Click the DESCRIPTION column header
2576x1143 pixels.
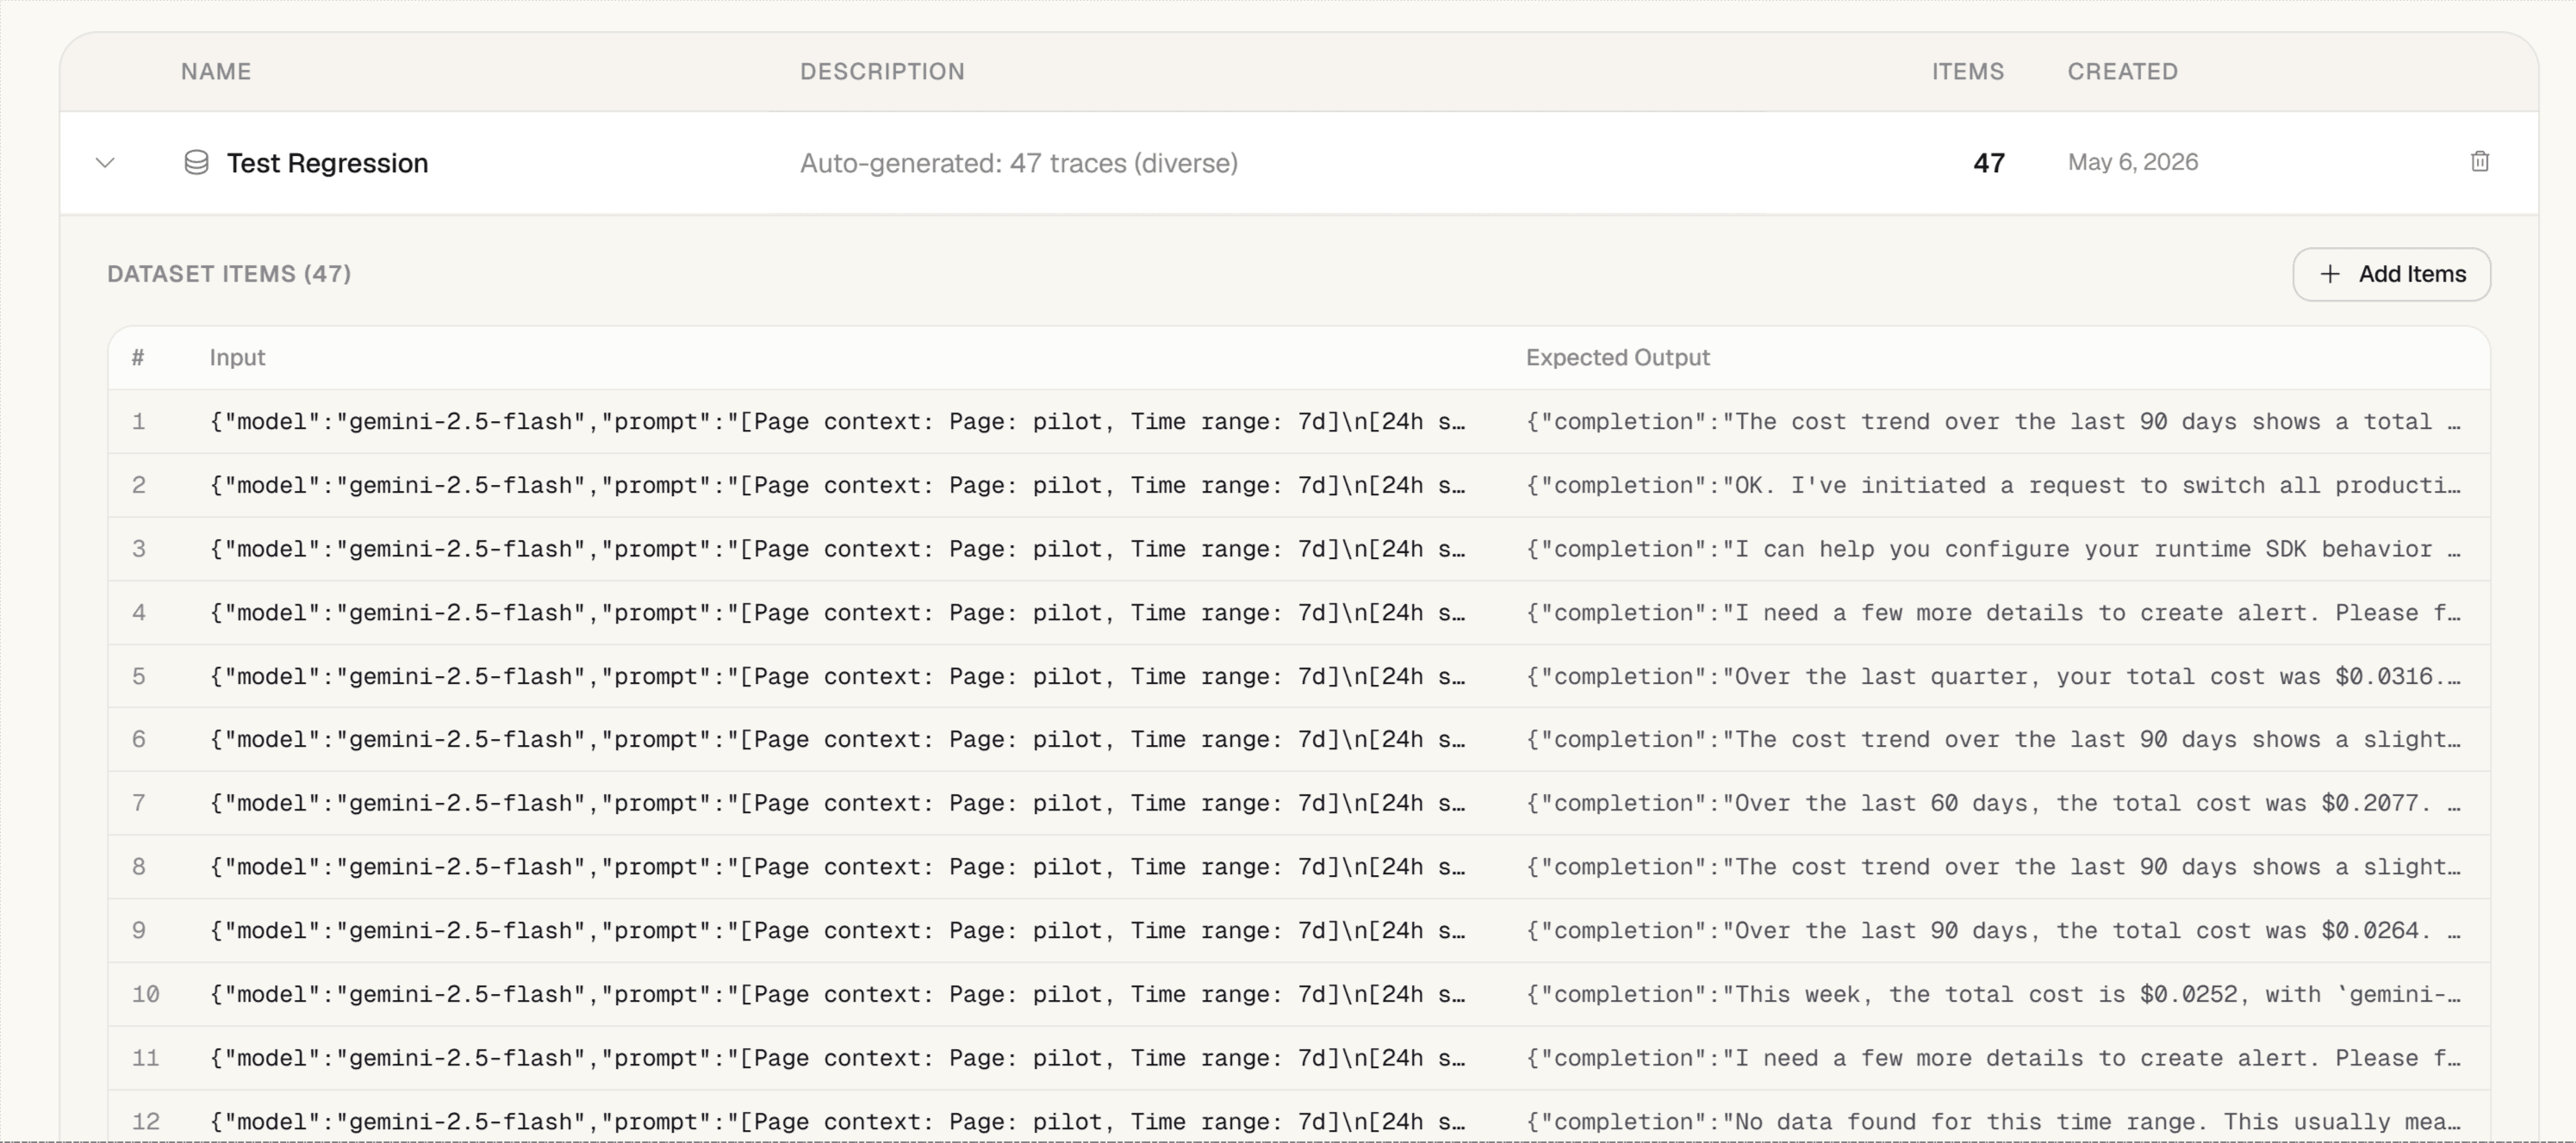coord(882,71)
